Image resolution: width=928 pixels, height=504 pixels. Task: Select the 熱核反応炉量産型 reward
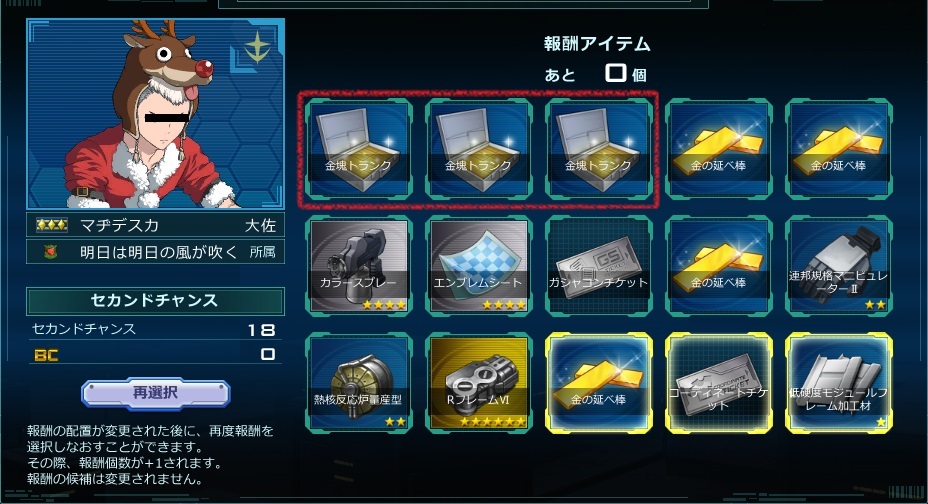pos(359,383)
